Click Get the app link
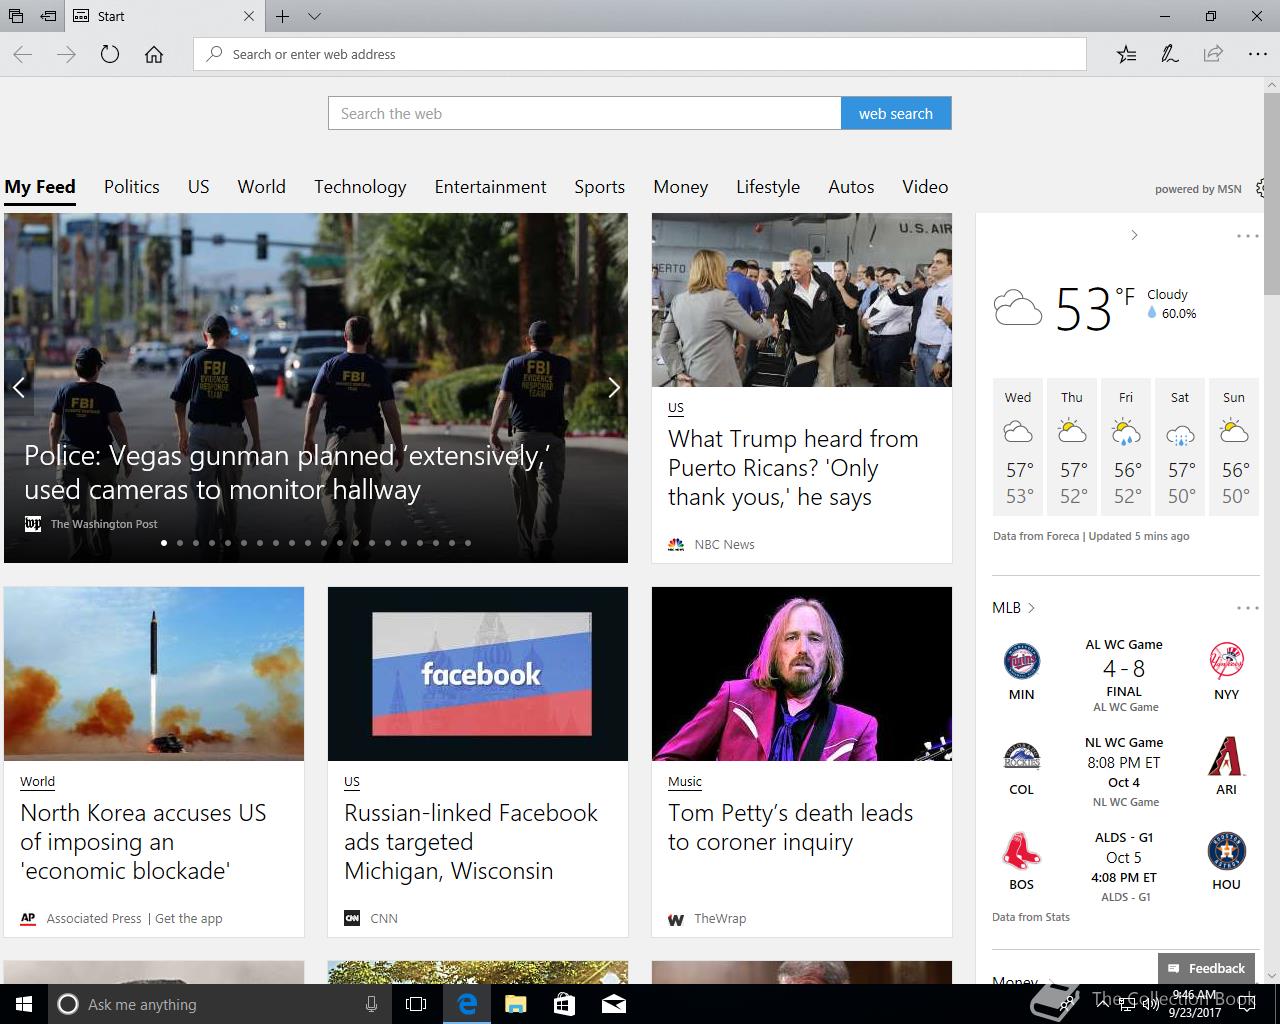 (189, 918)
